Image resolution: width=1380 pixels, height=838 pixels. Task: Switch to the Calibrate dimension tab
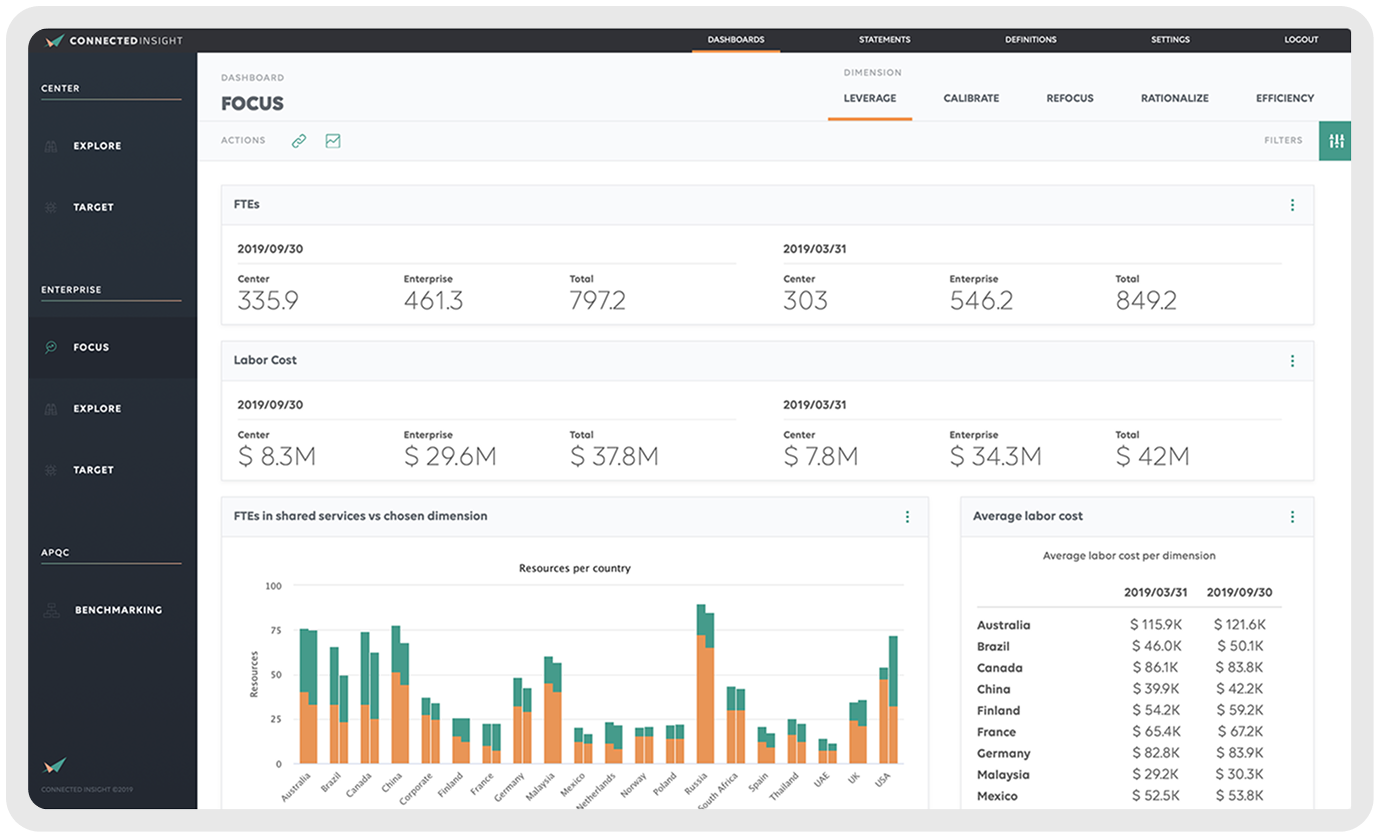tap(971, 98)
